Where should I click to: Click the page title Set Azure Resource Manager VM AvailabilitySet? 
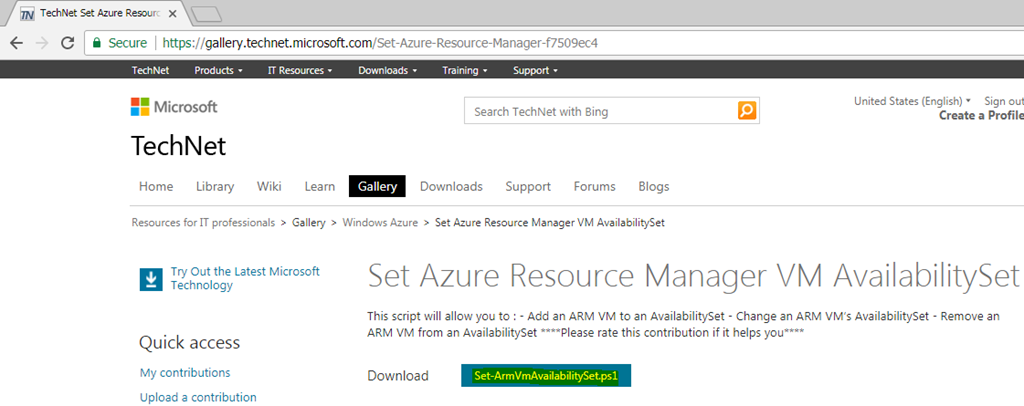pos(694,277)
